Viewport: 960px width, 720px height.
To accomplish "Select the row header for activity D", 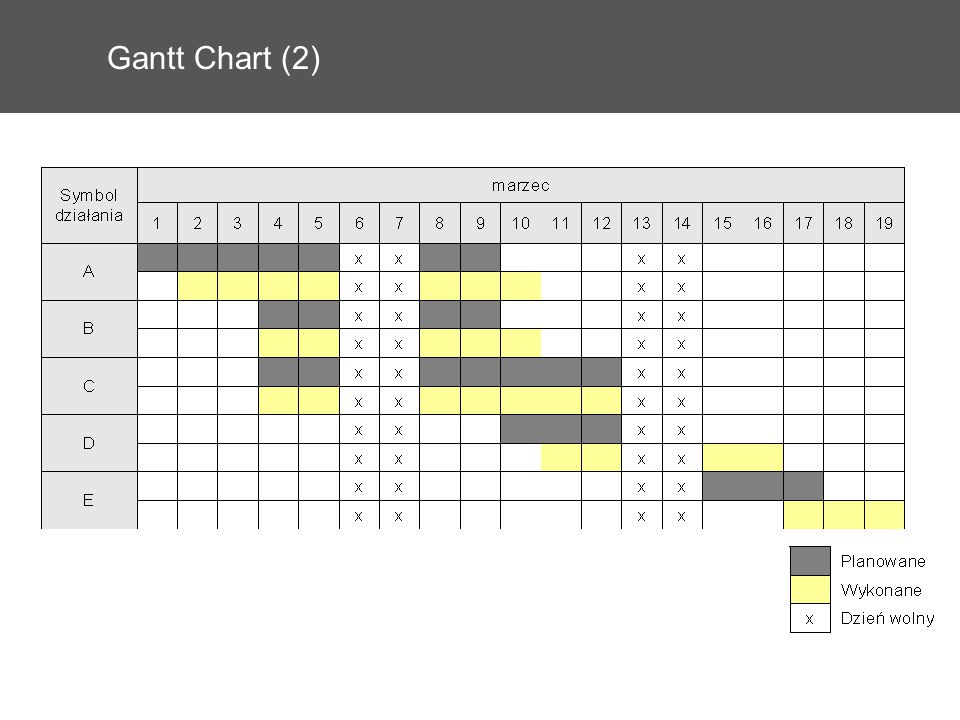I will pyautogui.click(x=89, y=443).
